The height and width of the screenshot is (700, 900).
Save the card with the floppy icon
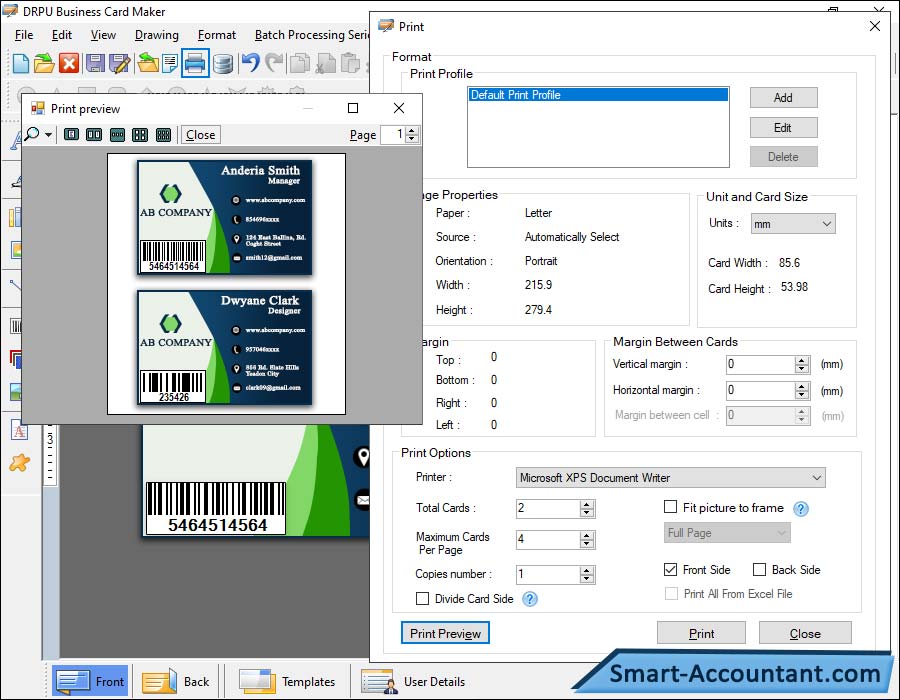[x=95, y=63]
